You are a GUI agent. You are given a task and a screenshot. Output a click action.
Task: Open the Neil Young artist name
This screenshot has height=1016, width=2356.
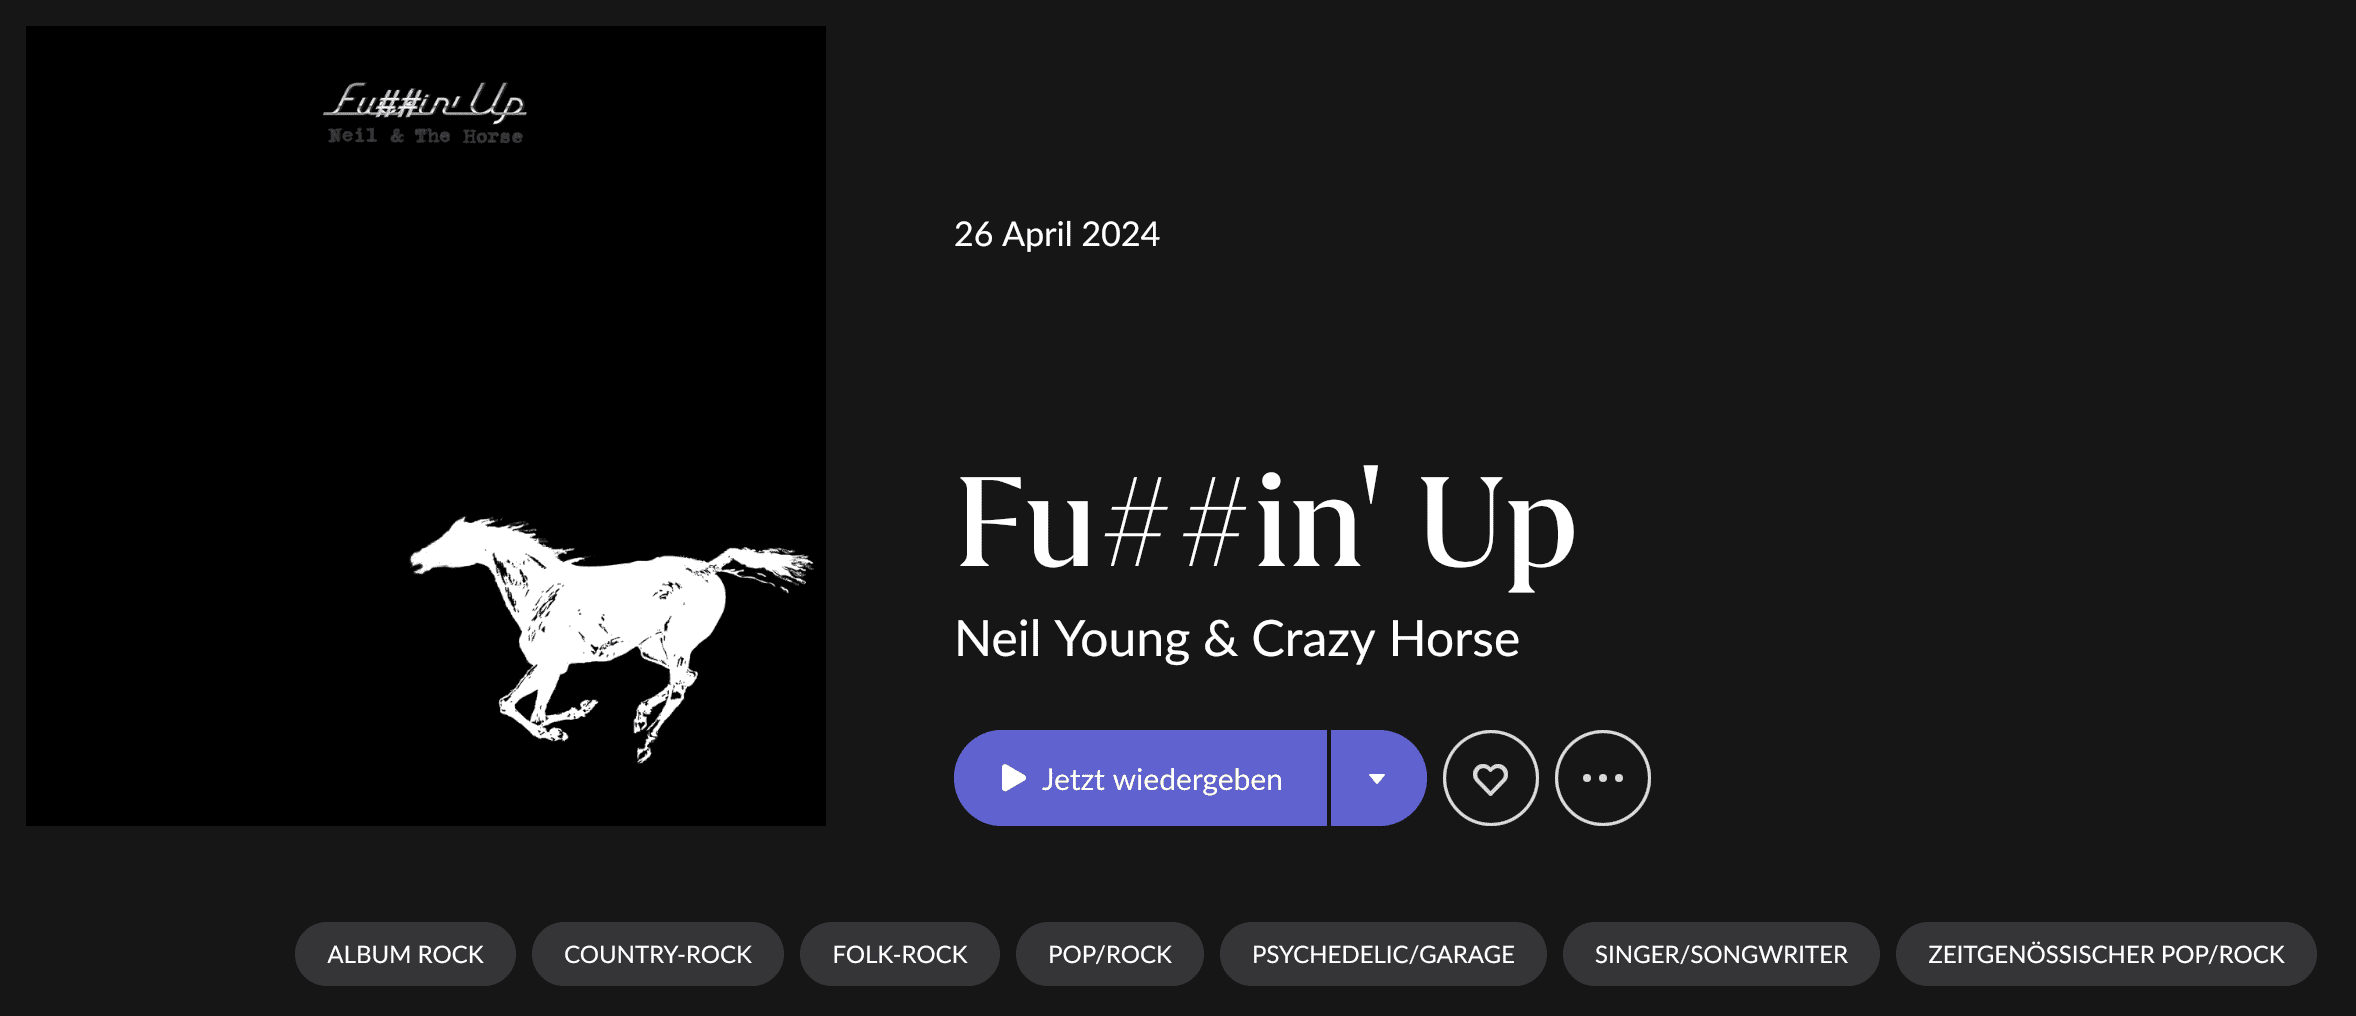click(x=1071, y=639)
